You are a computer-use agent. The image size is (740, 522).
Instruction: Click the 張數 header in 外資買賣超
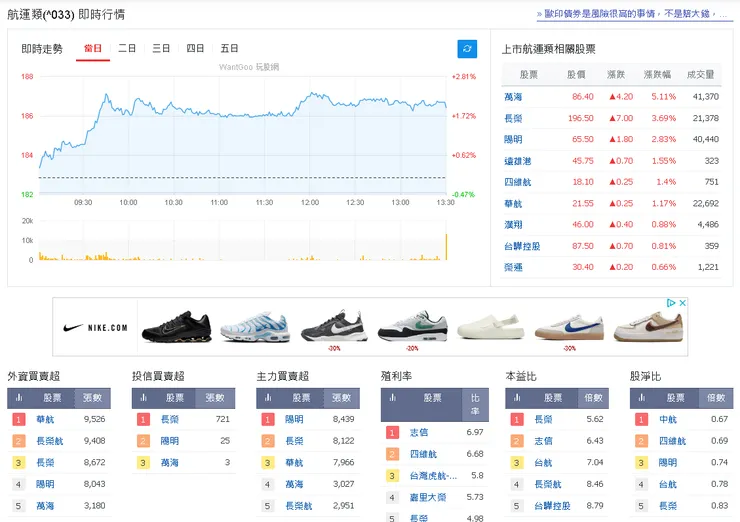92,398
